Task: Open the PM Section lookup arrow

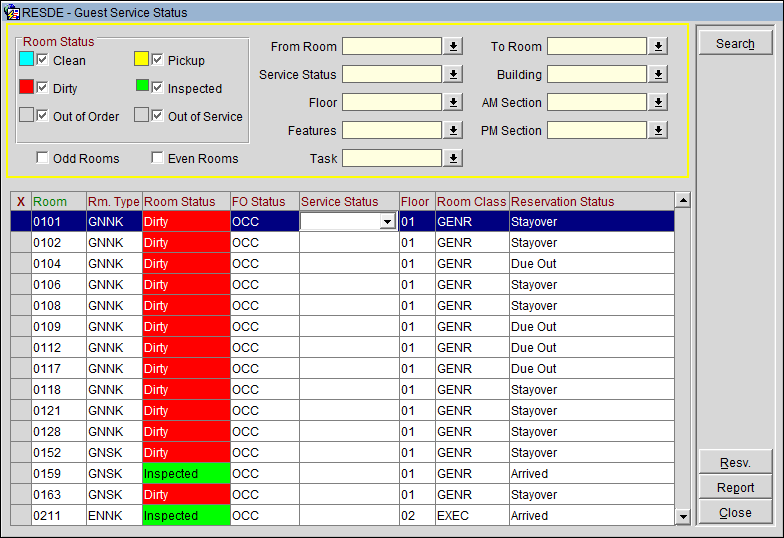Action: pos(658,130)
